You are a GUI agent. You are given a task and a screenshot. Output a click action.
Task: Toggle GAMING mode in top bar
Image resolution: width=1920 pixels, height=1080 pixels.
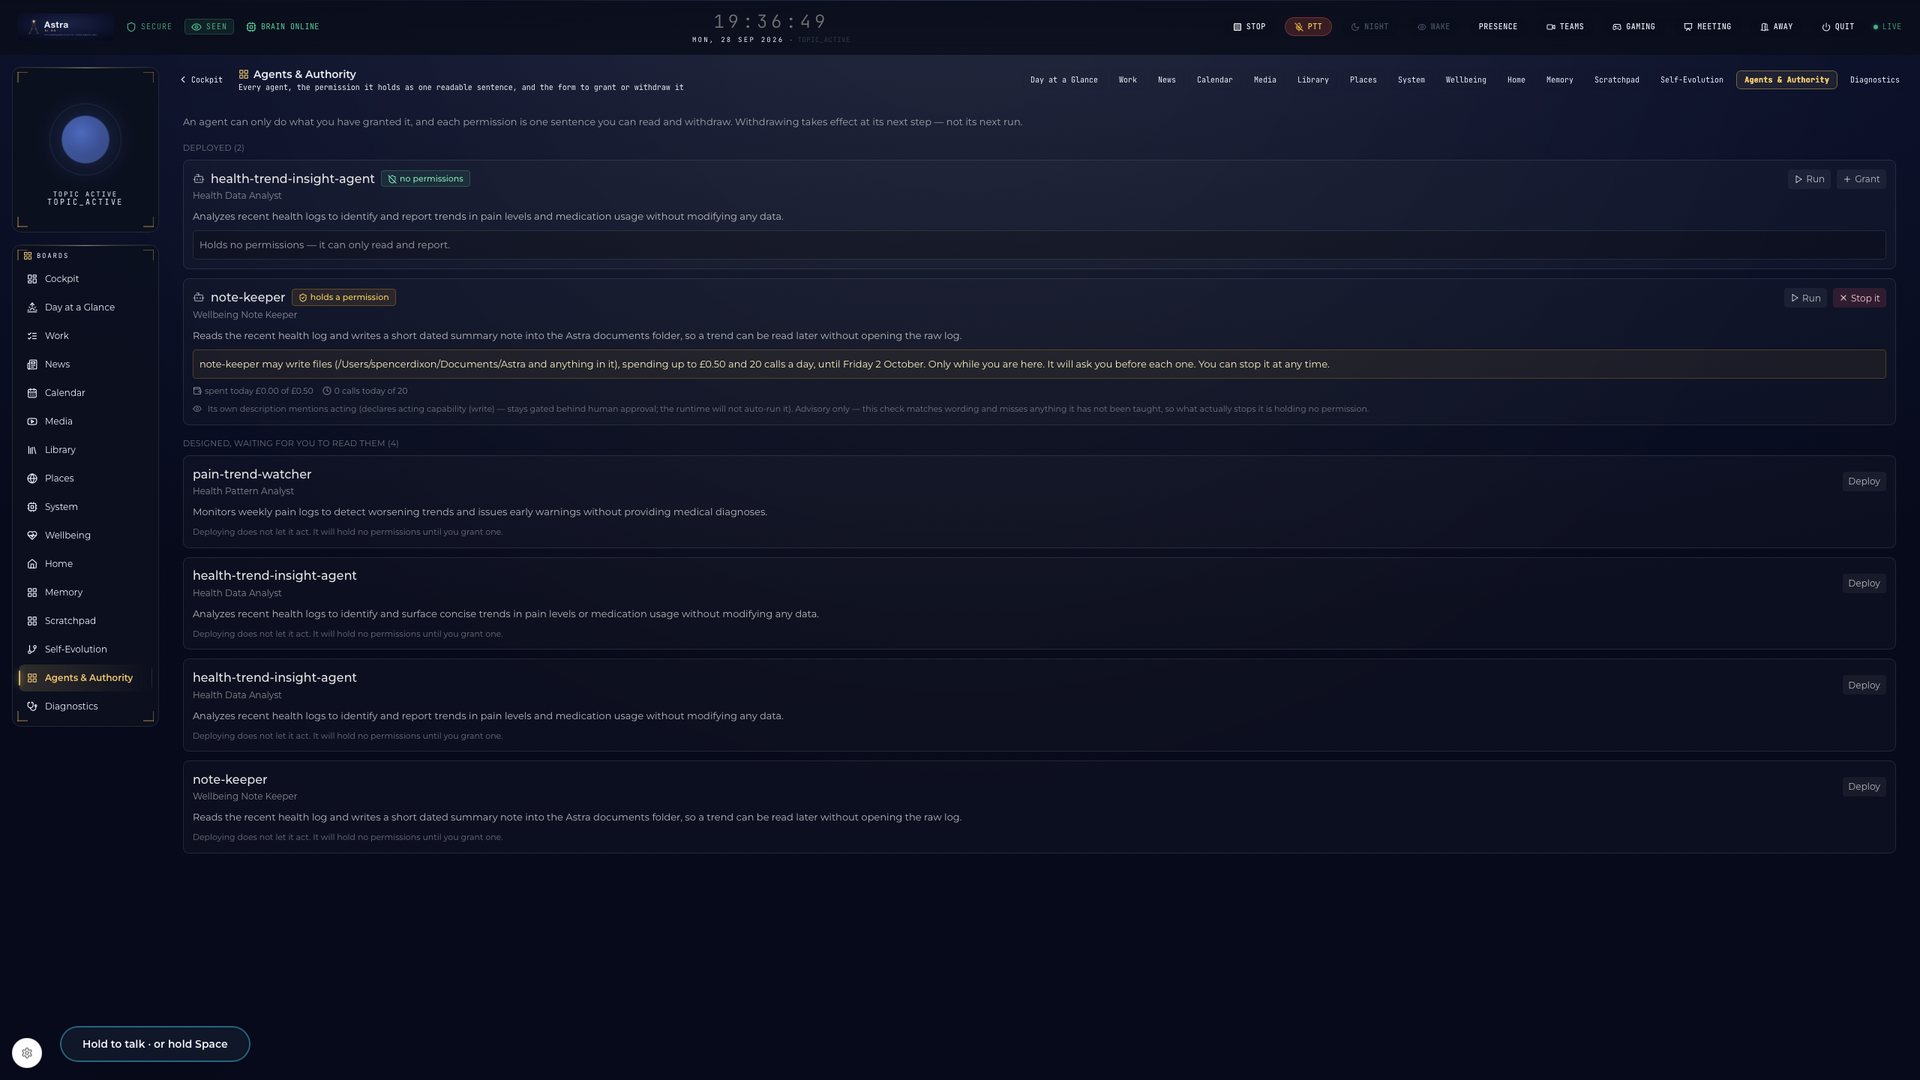[1634, 27]
